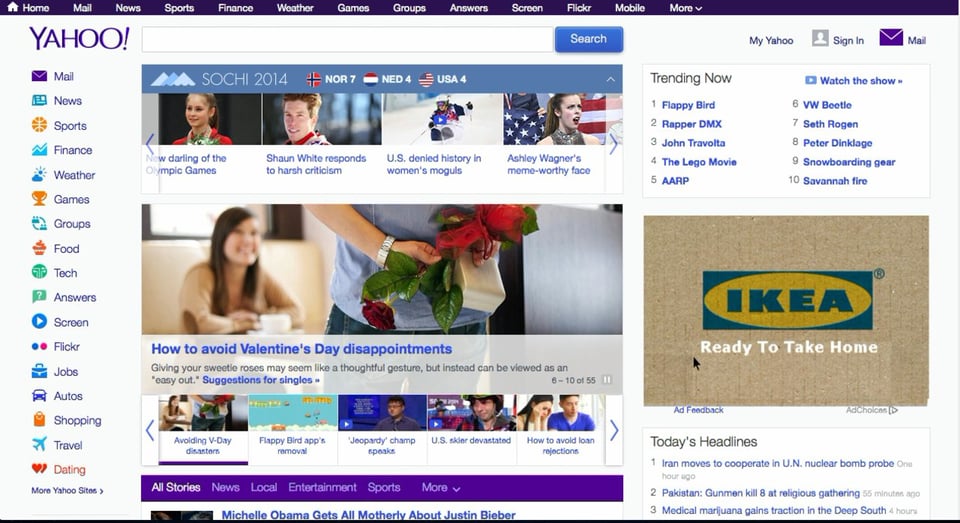Open the Flickr dots icon in sidebar
The image size is (960, 523).
[39, 347]
